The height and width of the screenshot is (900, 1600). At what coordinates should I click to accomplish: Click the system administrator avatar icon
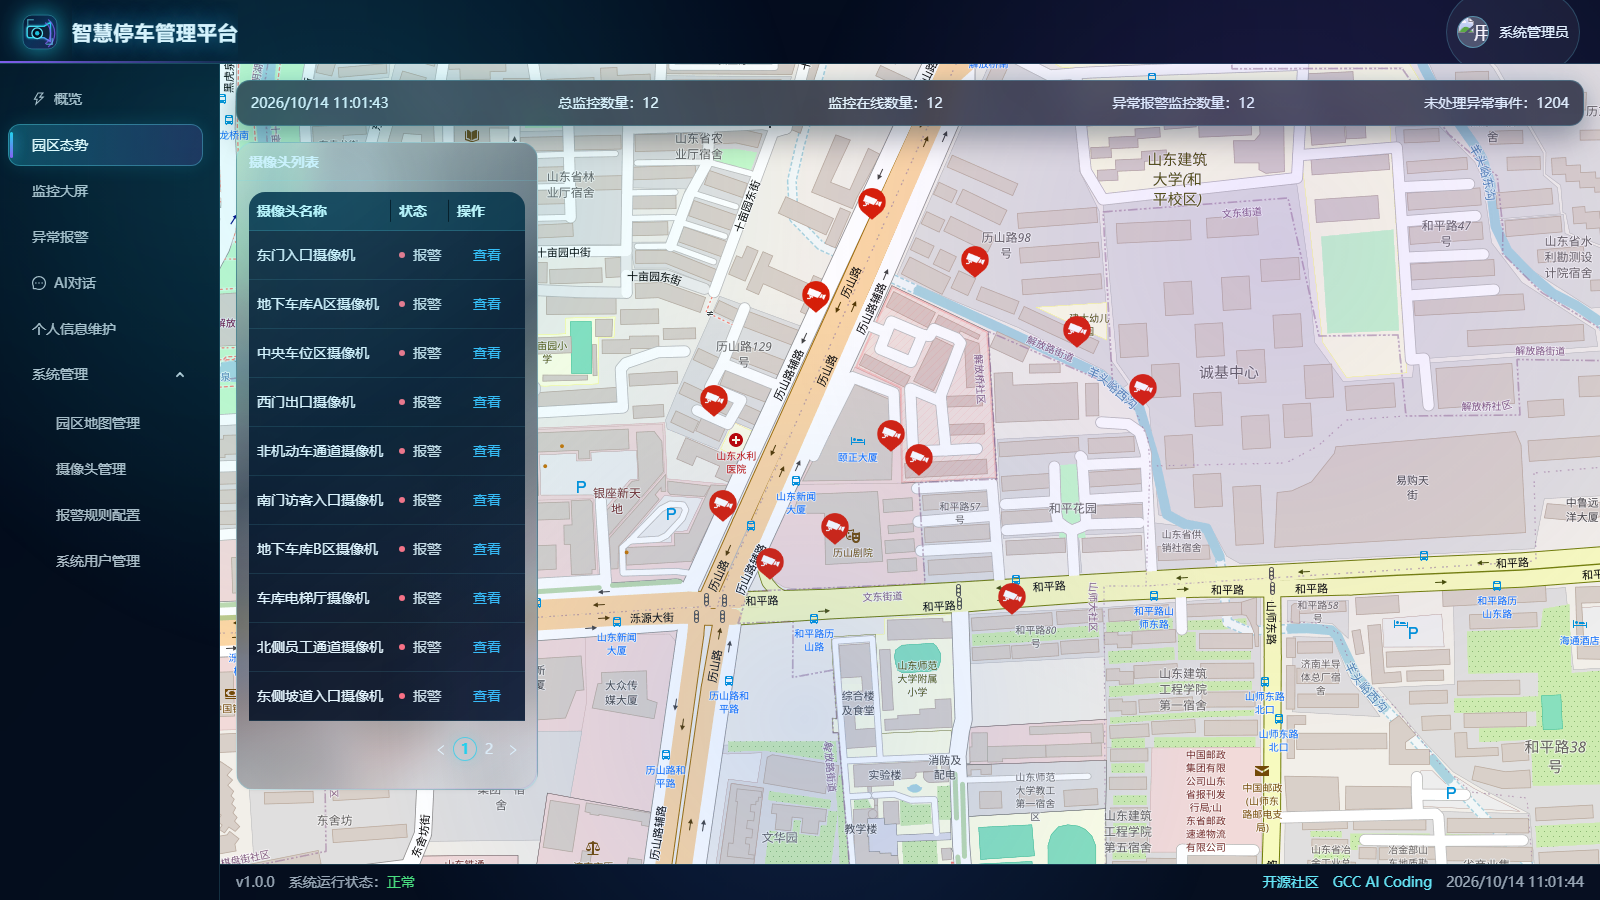click(1473, 32)
